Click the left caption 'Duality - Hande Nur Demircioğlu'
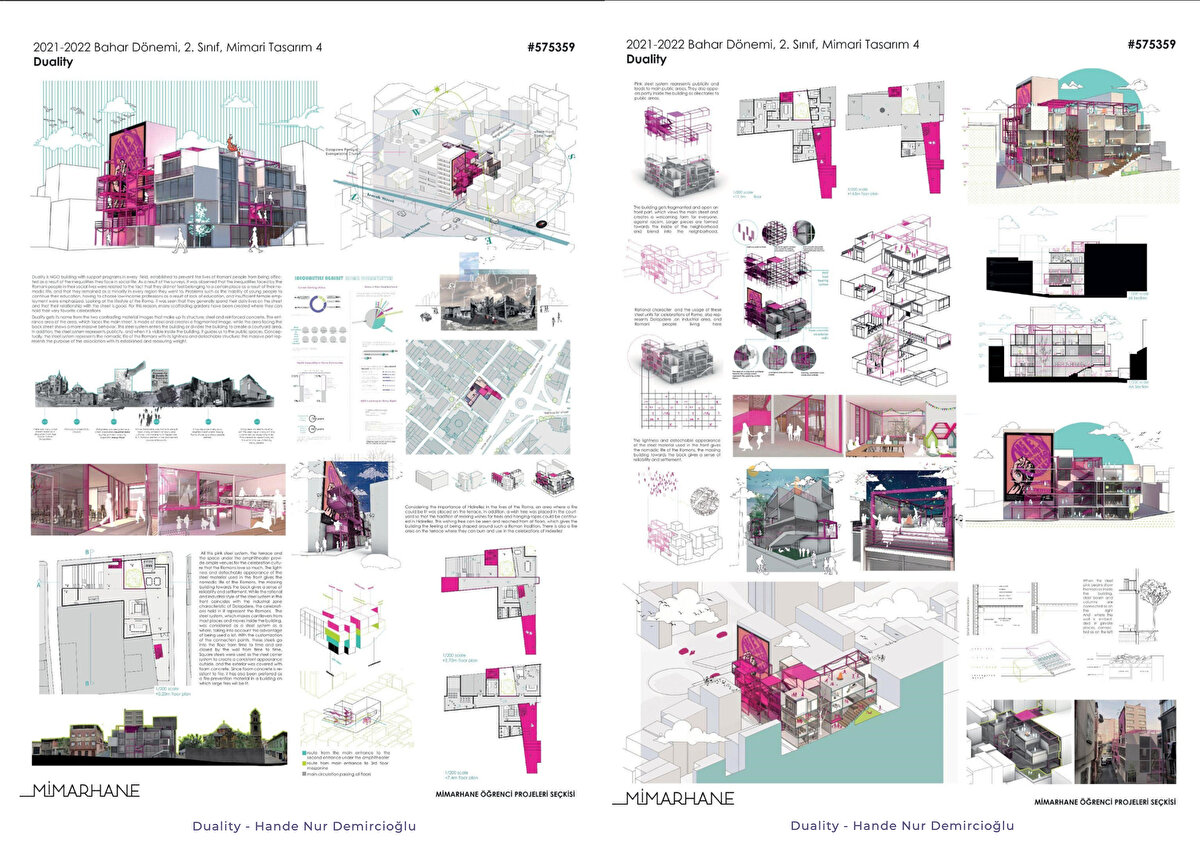1200x851 pixels. (304, 826)
